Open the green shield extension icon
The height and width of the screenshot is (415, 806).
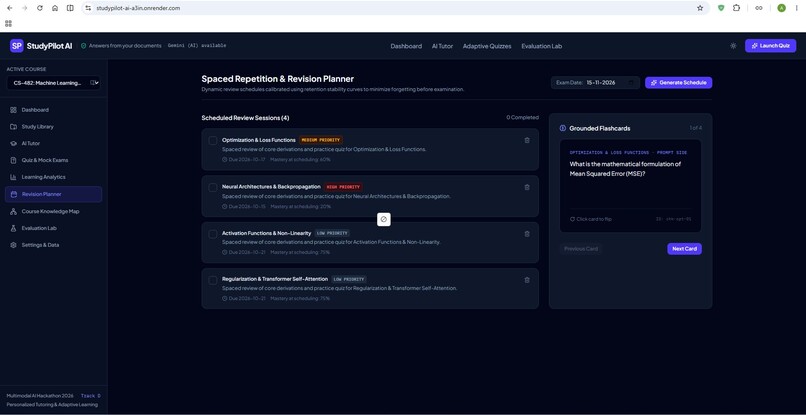pyautogui.click(x=721, y=8)
